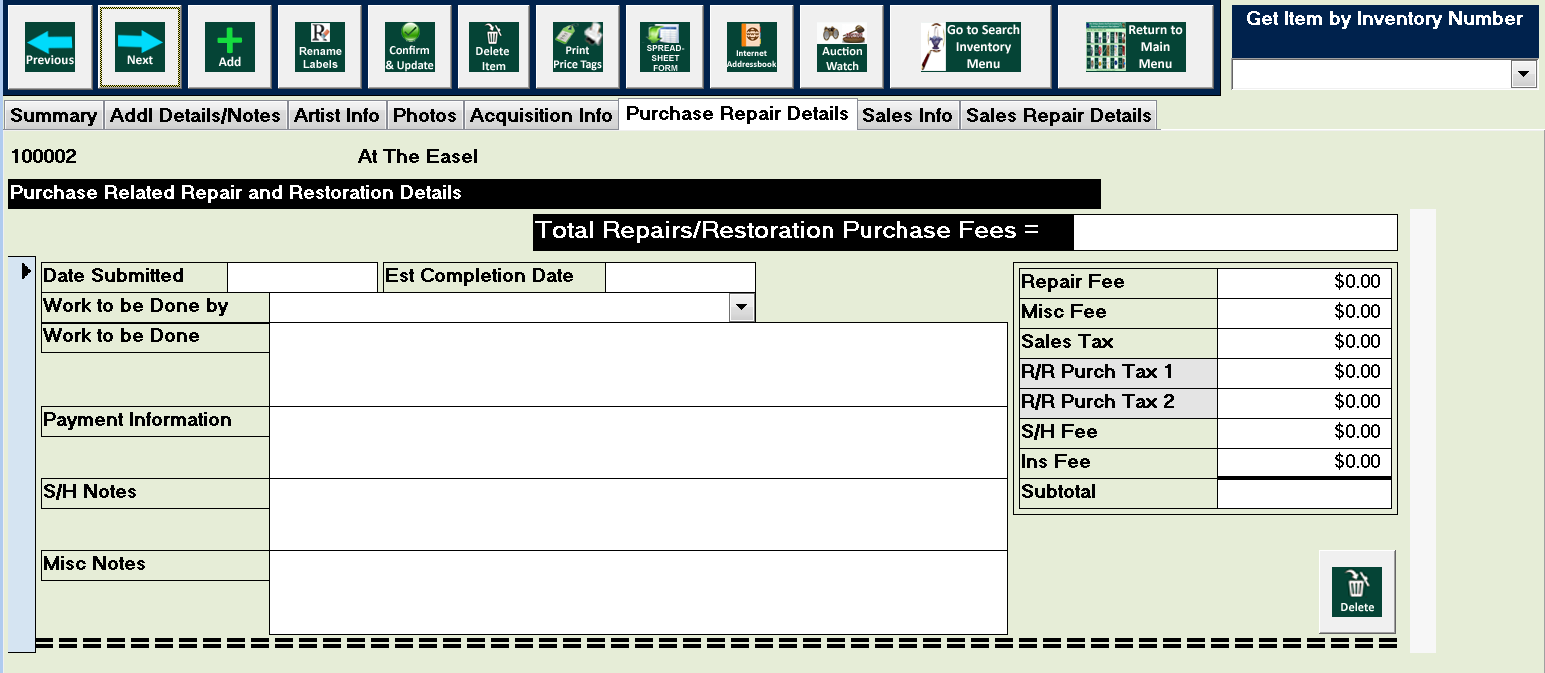
Task: Click Confirm & Update checkmark icon
Action: [x=410, y=47]
